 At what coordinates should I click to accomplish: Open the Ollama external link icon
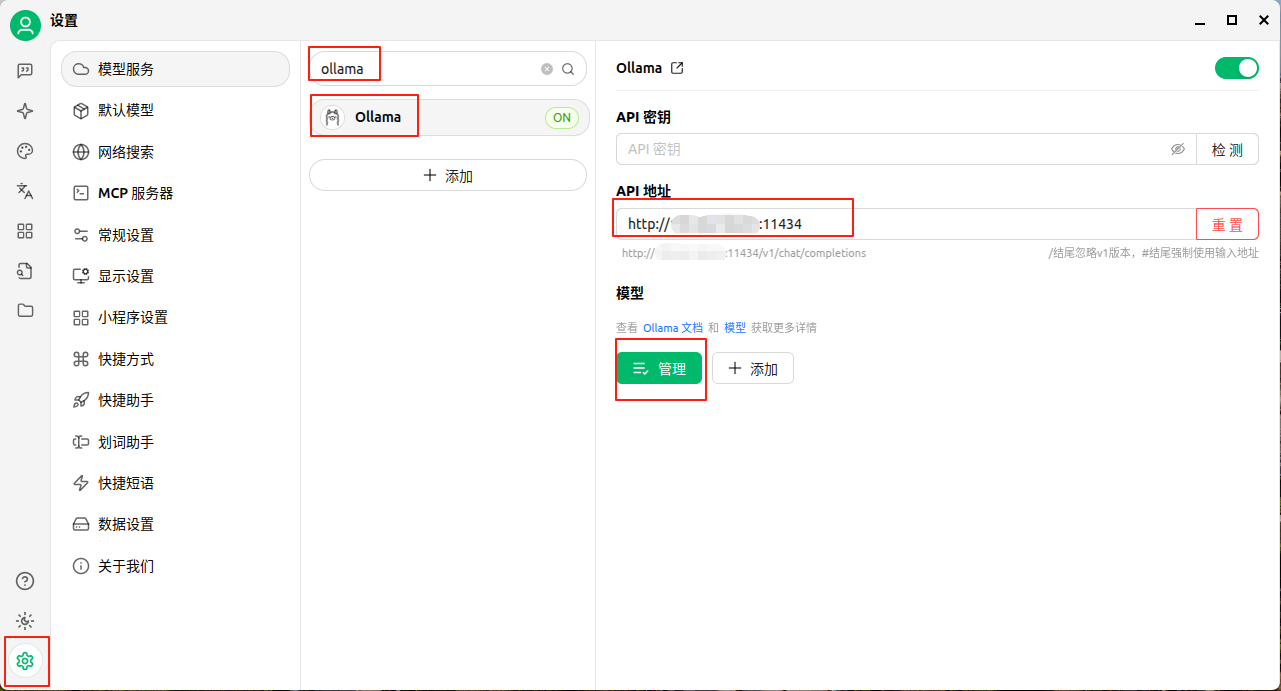677,68
